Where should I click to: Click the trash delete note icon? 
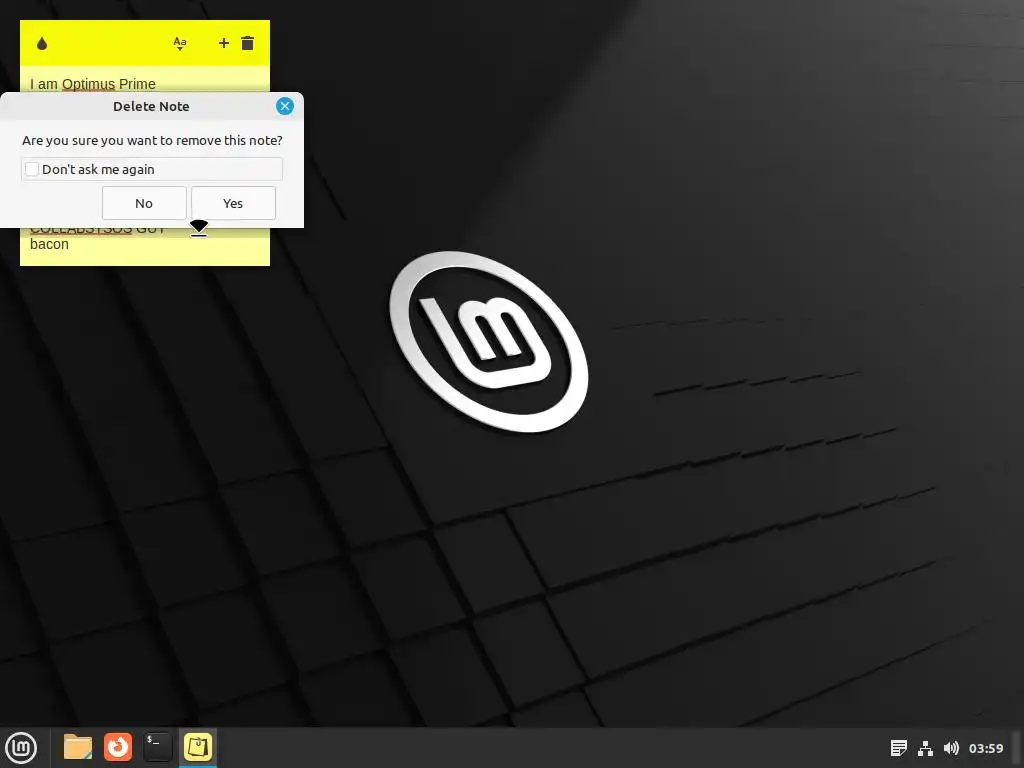click(248, 43)
